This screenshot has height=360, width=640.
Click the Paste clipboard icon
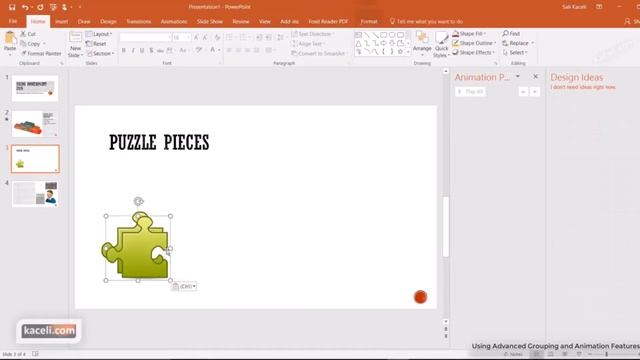(10, 38)
